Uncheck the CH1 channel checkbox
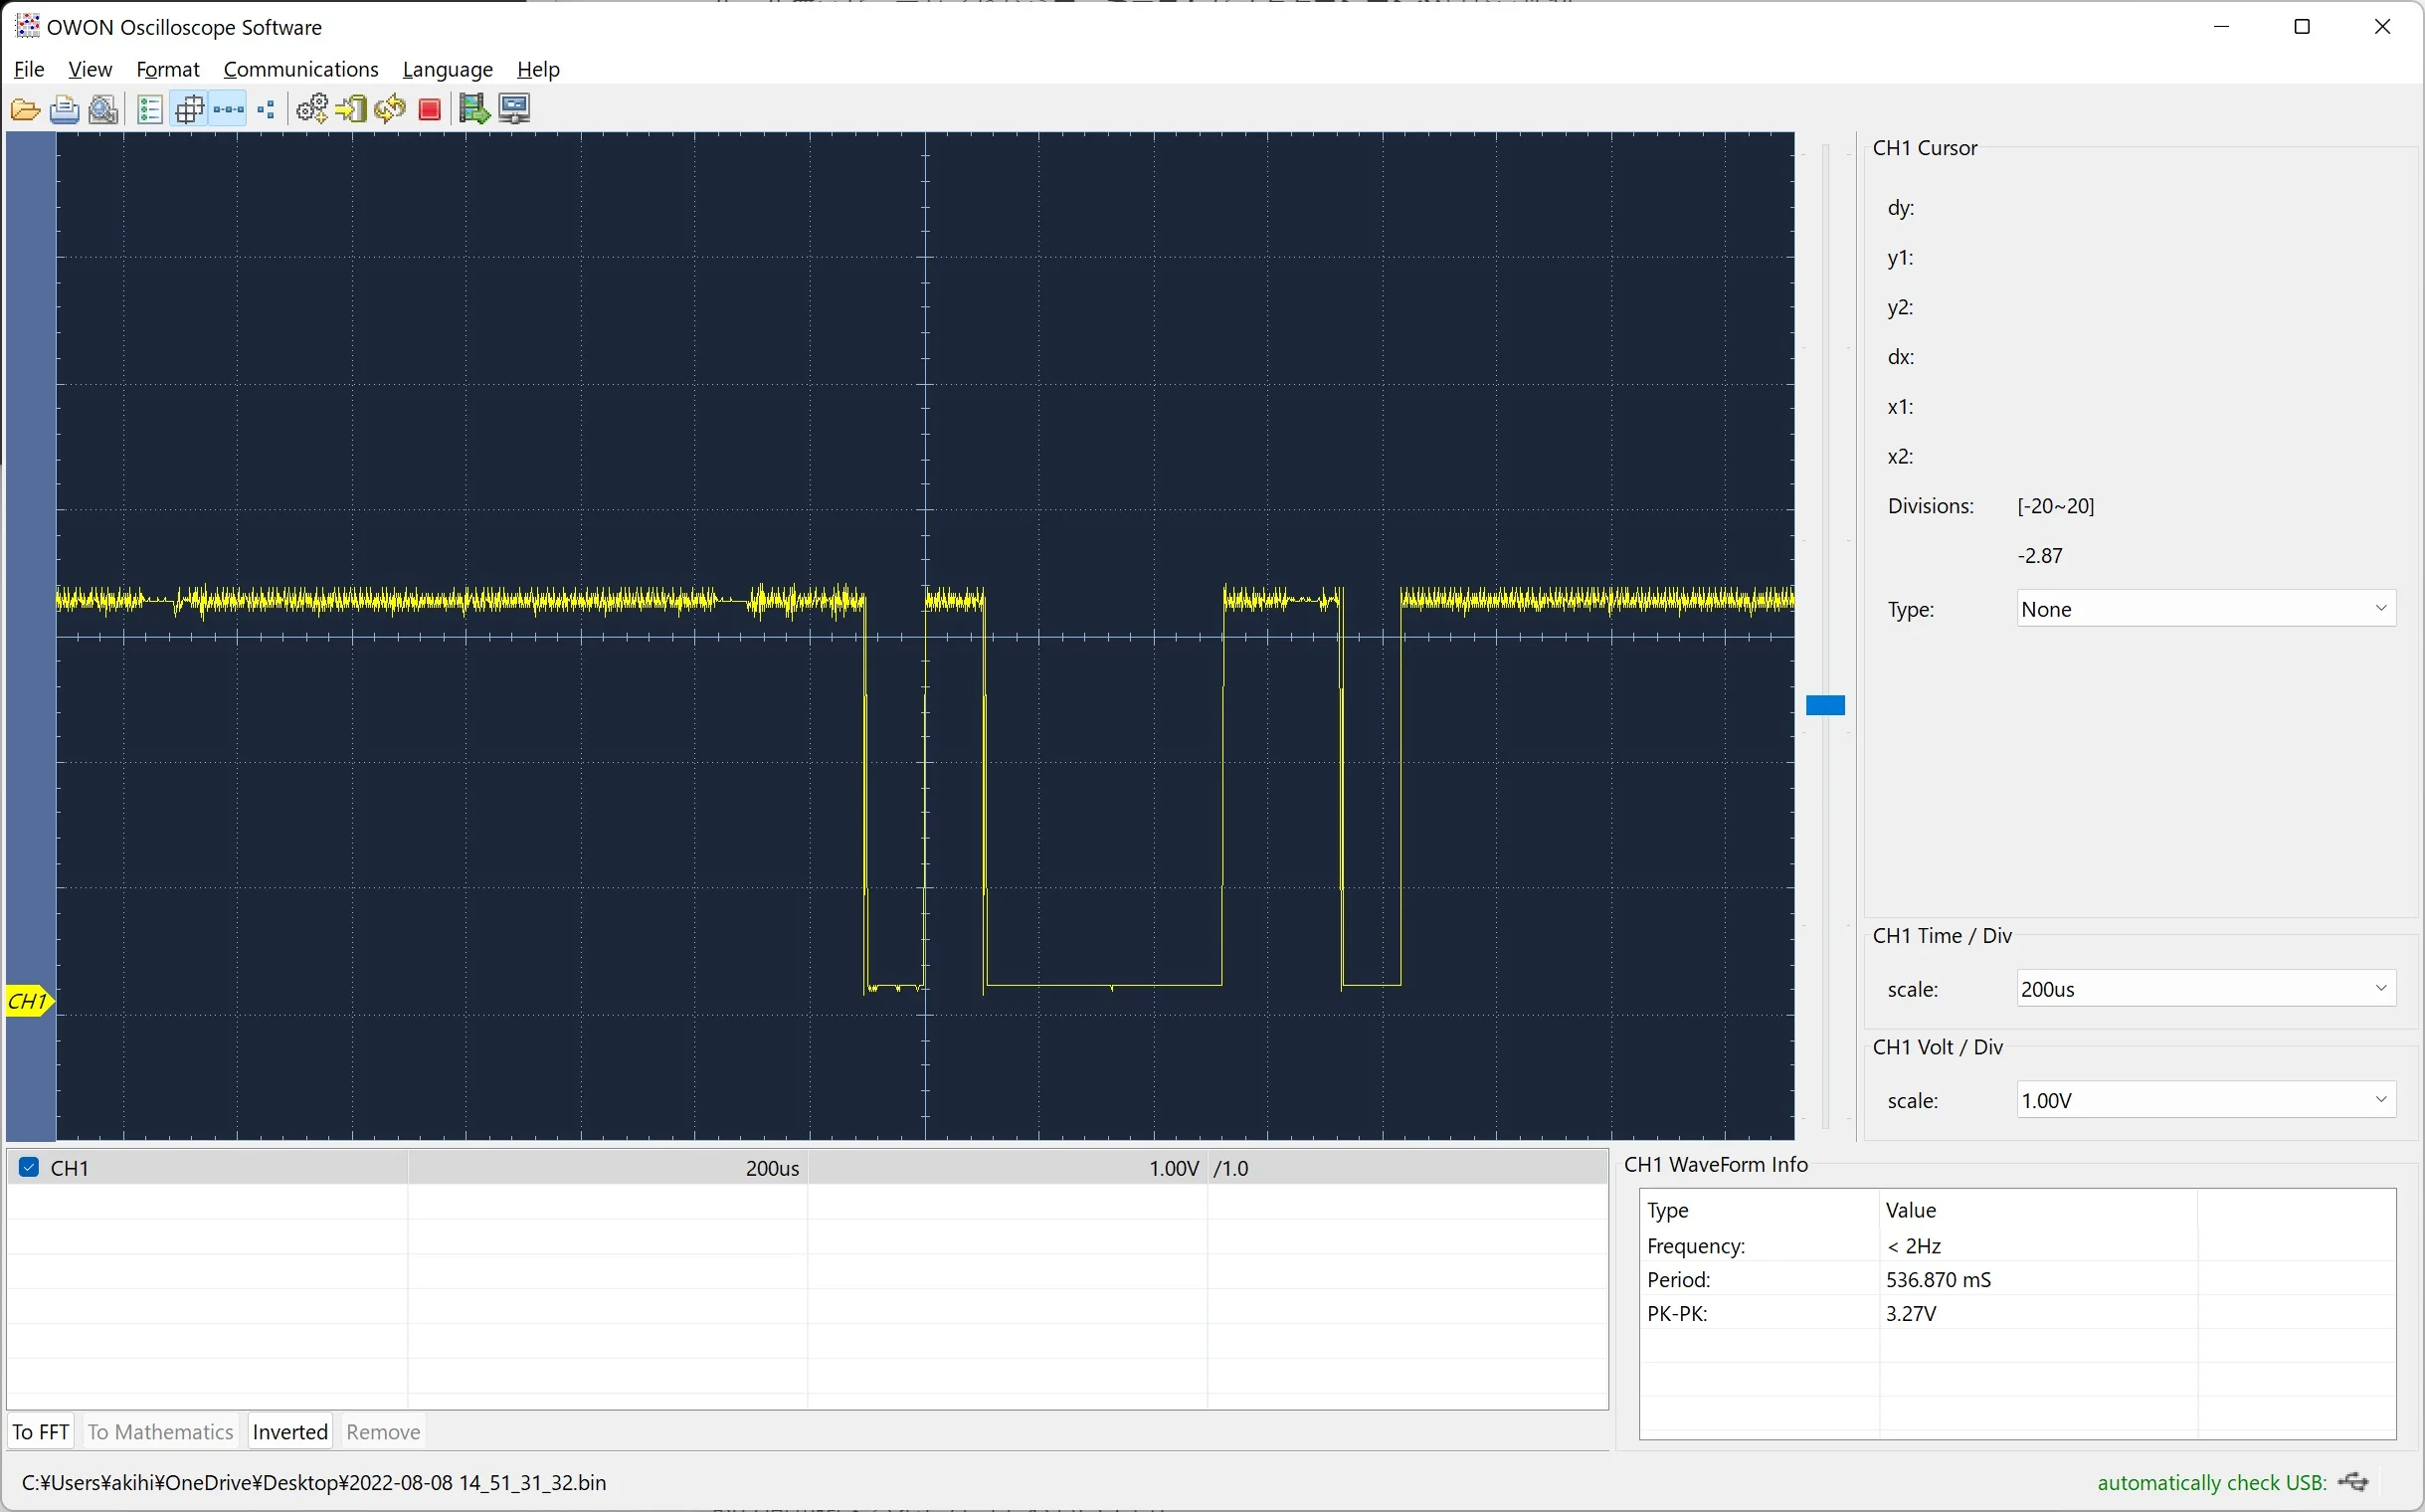Viewport: 2425px width, 1512px height. (x=29, y=1167)
